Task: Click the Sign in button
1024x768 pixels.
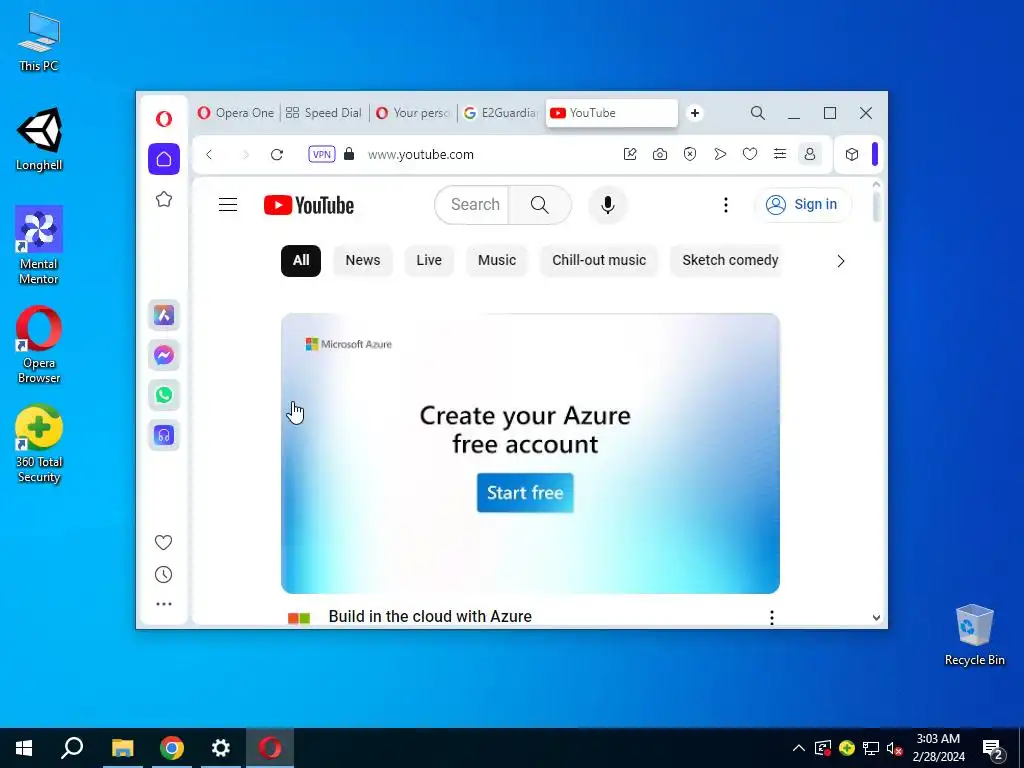Action: point(803,204)
